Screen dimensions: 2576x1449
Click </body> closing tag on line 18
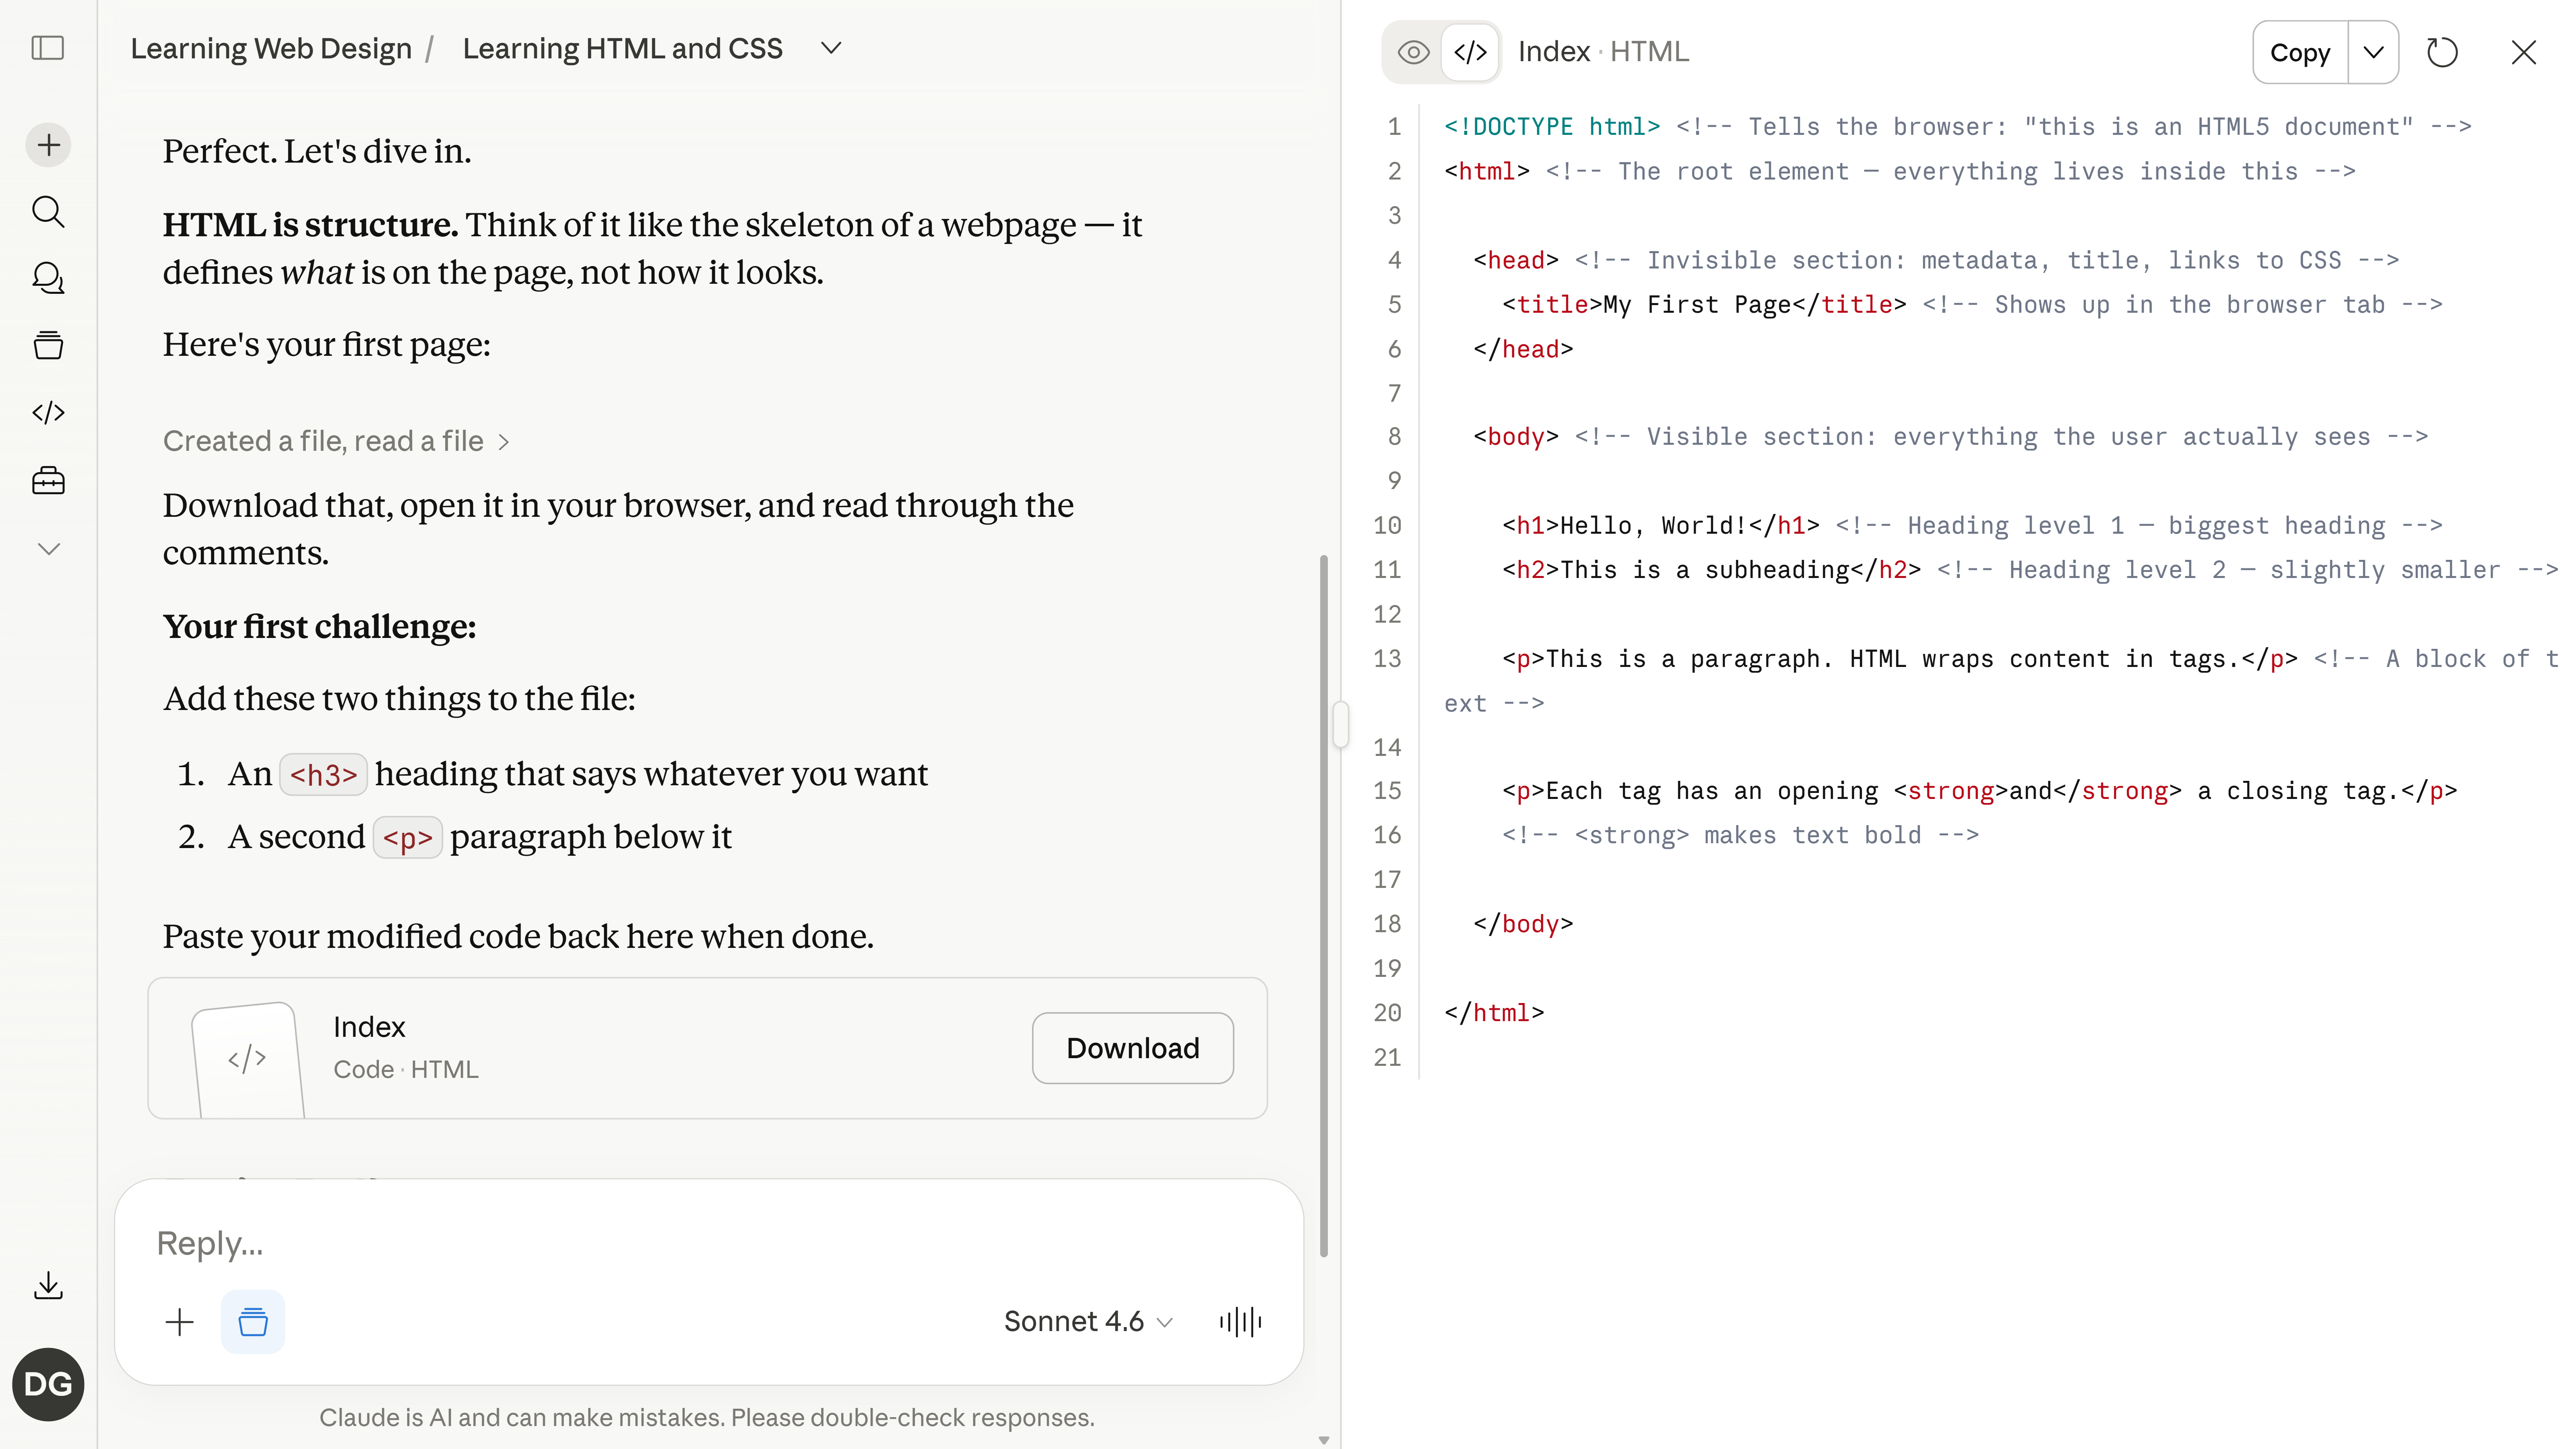pyautogui.click(x=1523, y=924)
